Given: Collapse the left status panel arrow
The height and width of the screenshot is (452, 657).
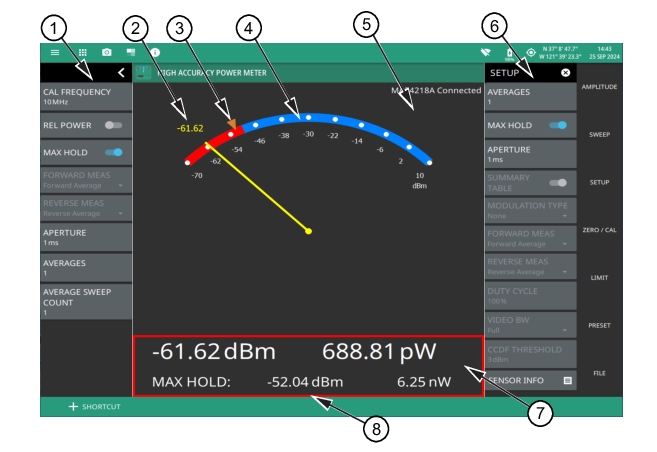Looking at the screenshot, I should point(121,73).
